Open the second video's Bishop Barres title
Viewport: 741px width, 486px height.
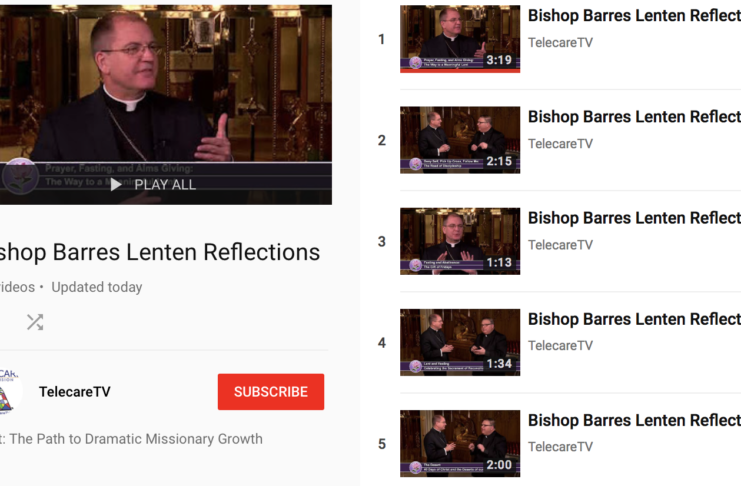click(634, 117)
